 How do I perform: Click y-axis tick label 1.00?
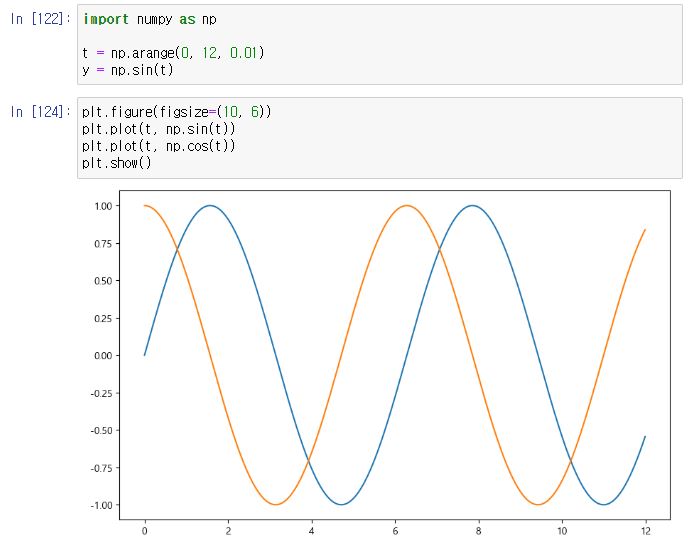[103, 206]
